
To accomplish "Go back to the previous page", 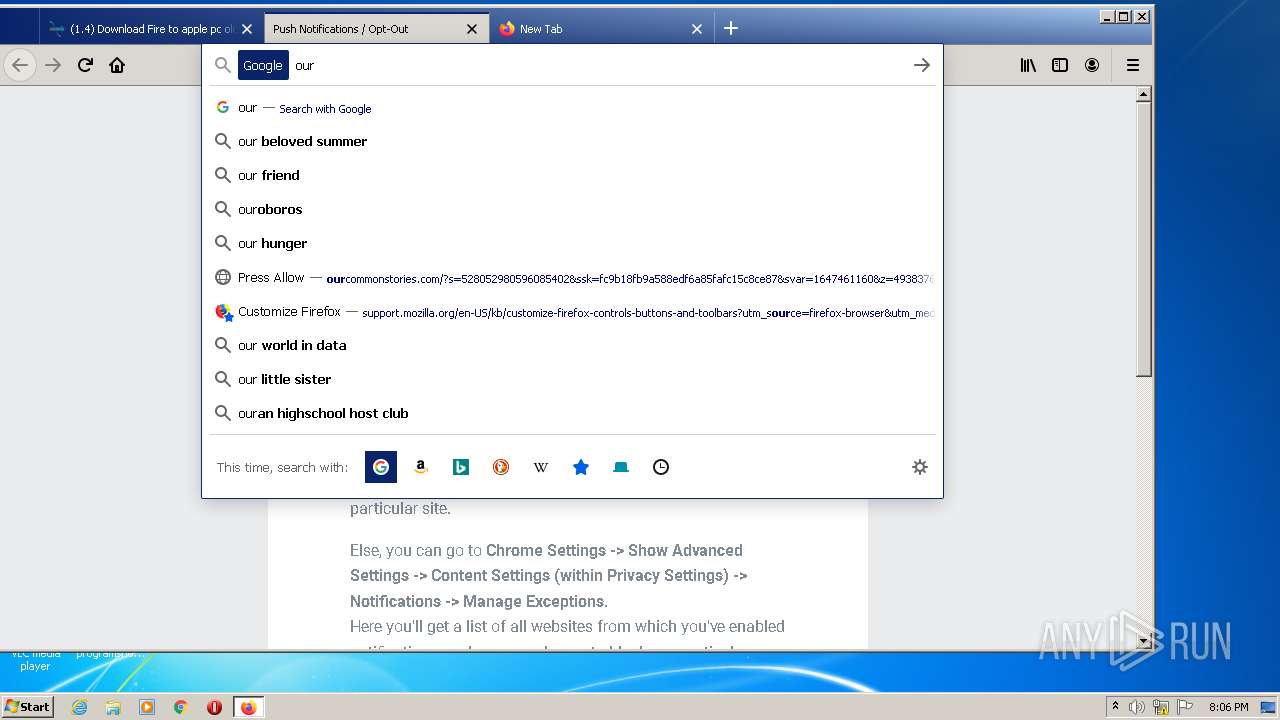I will coord(20,65).
